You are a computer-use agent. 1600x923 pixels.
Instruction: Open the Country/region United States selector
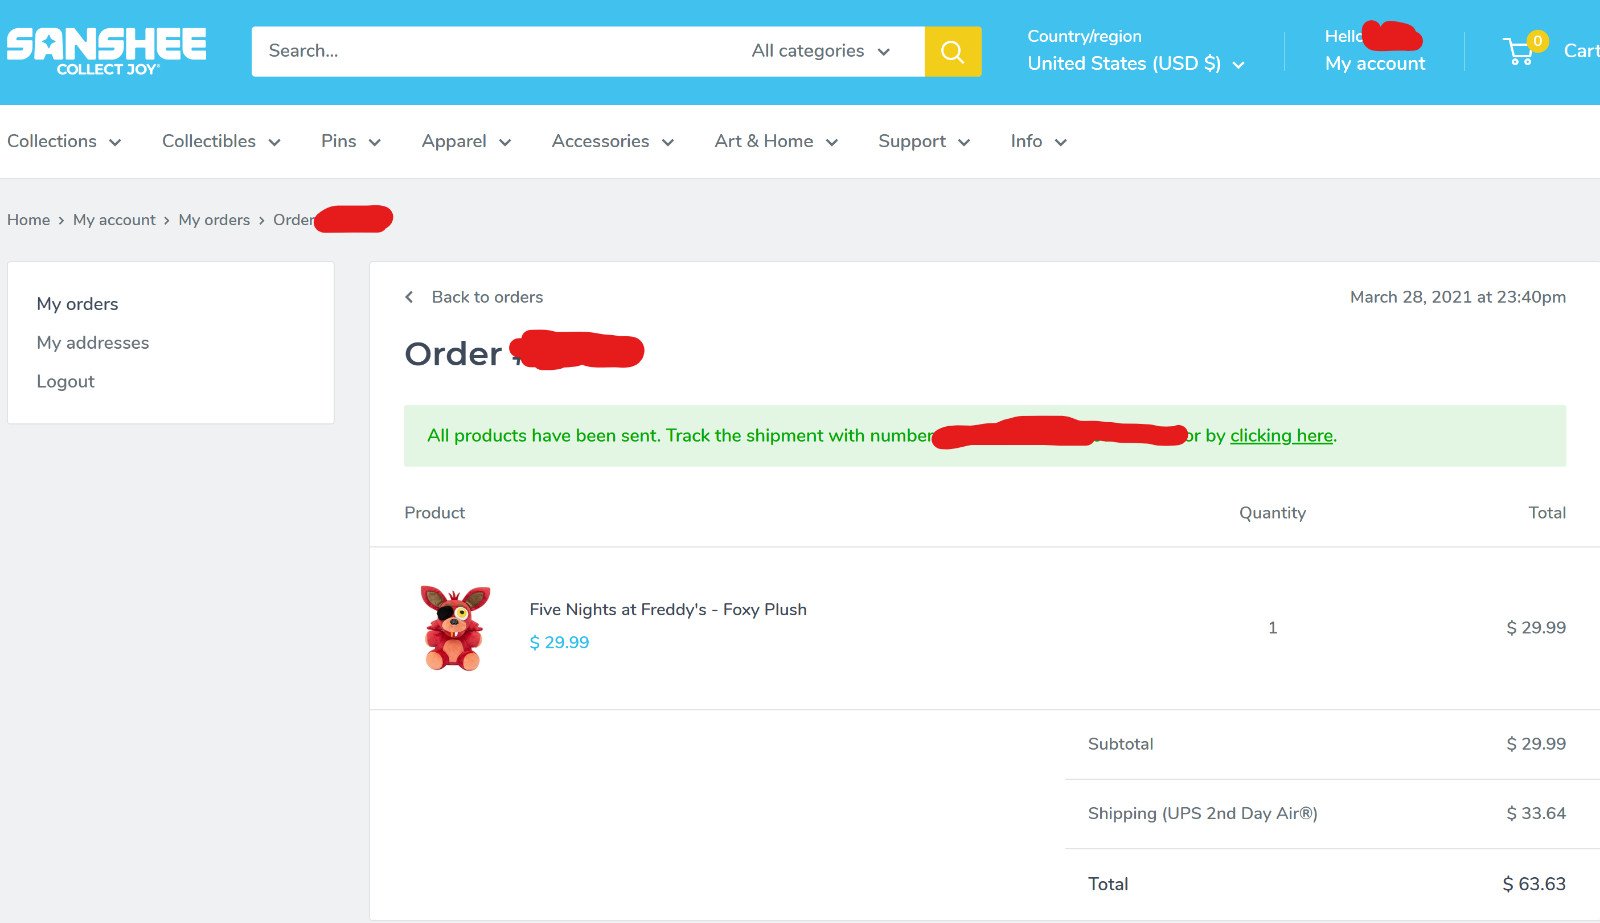click(1135, 63)
